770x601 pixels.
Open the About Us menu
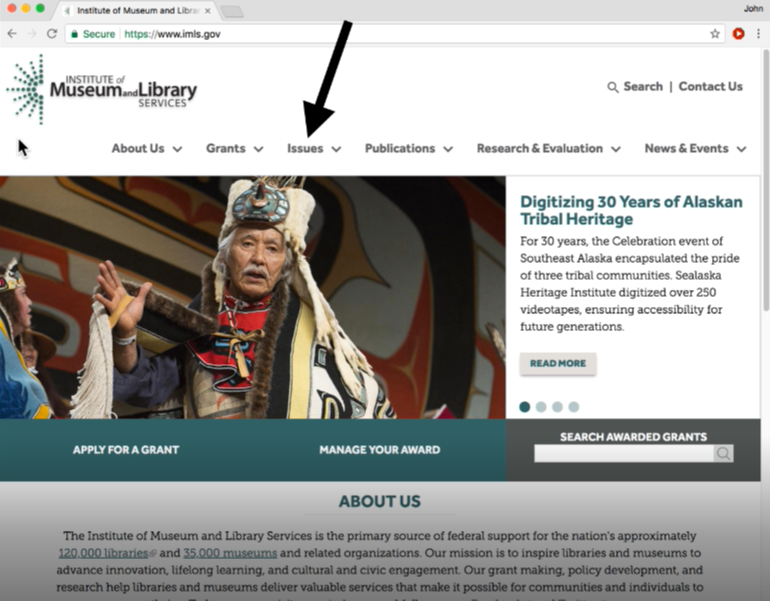coord(147,148)
